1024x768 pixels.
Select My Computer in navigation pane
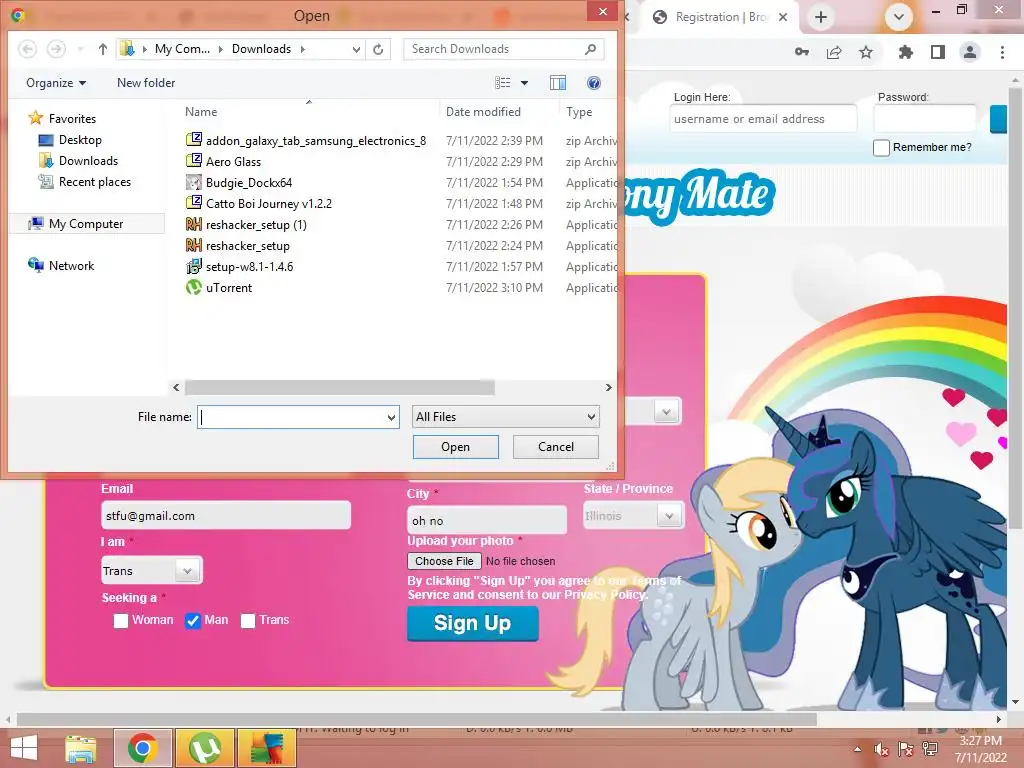coord(86,224)
